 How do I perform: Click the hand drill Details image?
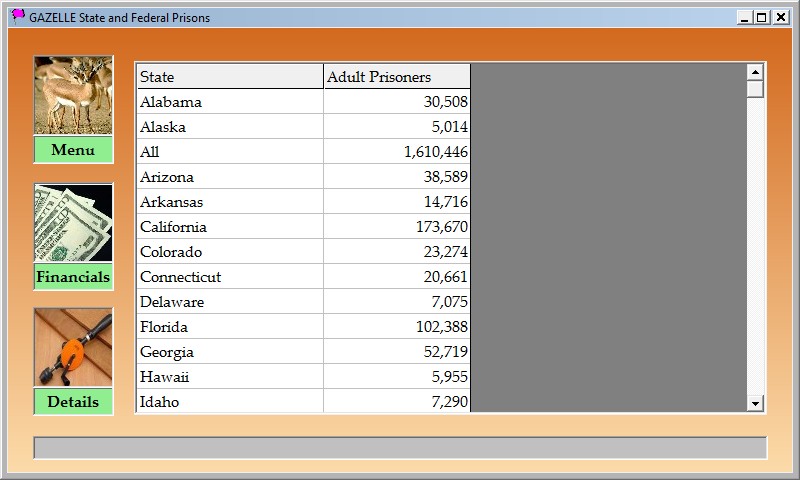pyautogui.click(x=73, y=348)
